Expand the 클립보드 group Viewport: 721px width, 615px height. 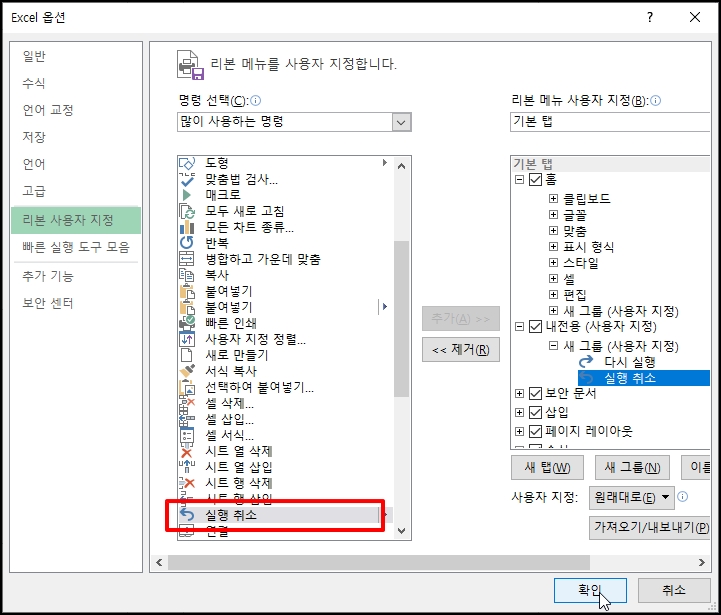554,199
